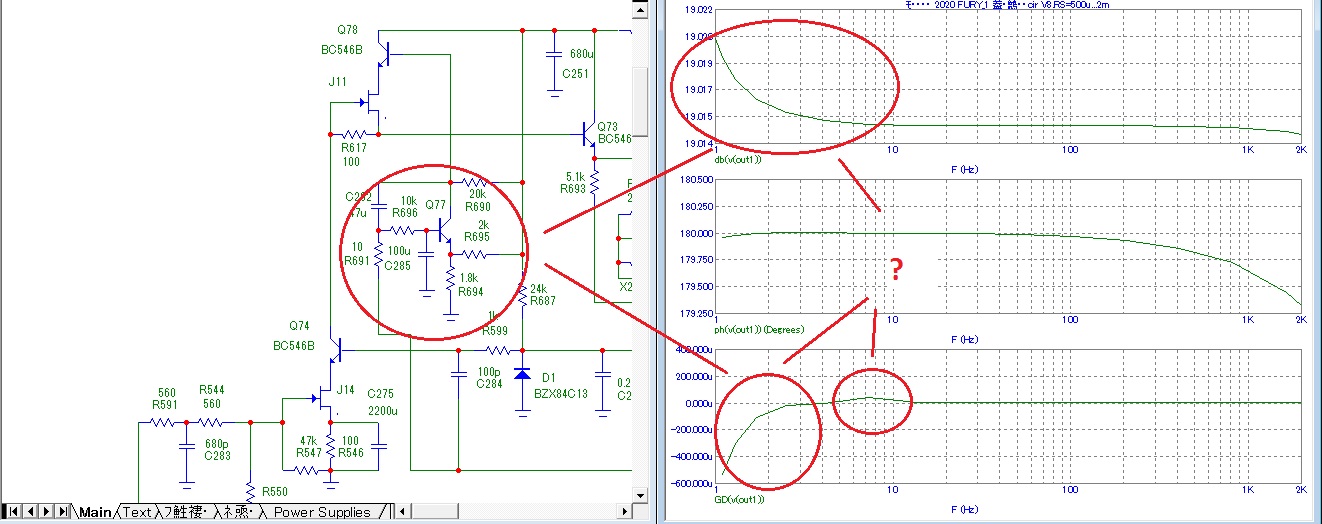Select transistor label Q74
Screen dimensions: 1322x524
tap(300, 326)
